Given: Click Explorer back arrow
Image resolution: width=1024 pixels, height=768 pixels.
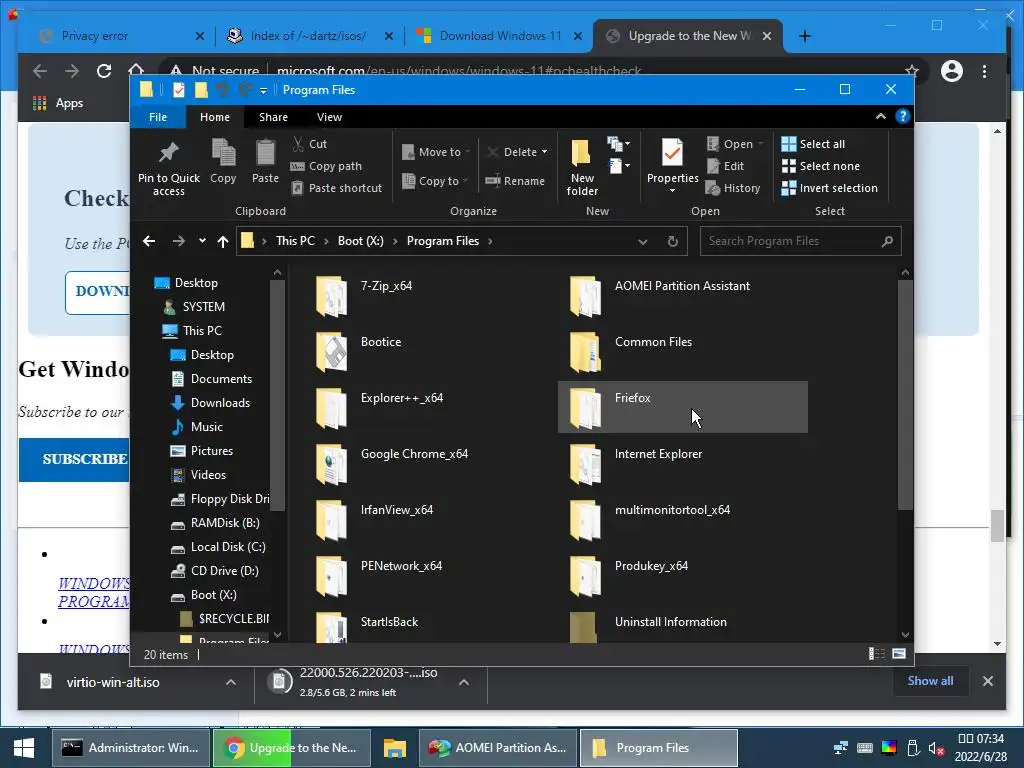Looking at the screenshot, I should 149,241.
